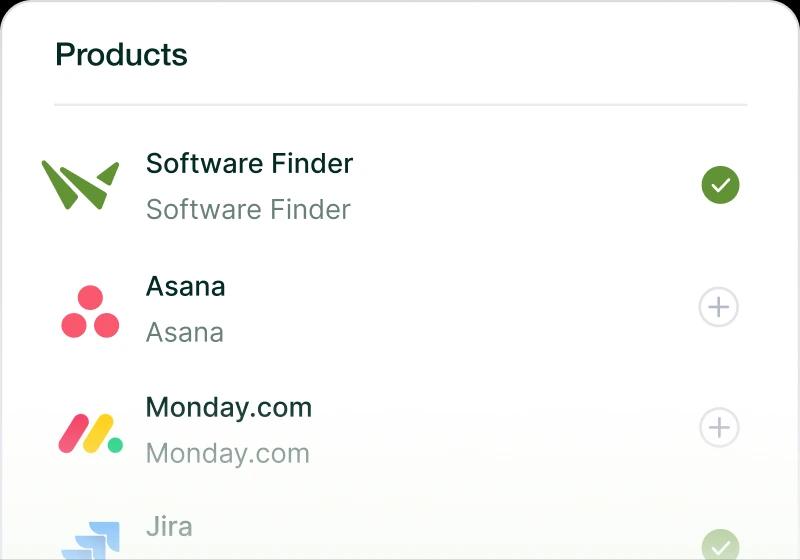Click the Jira blue logo icon
The height and width of the screenshot is (560, 800).
pyautogui.click(x=91, y=540)
